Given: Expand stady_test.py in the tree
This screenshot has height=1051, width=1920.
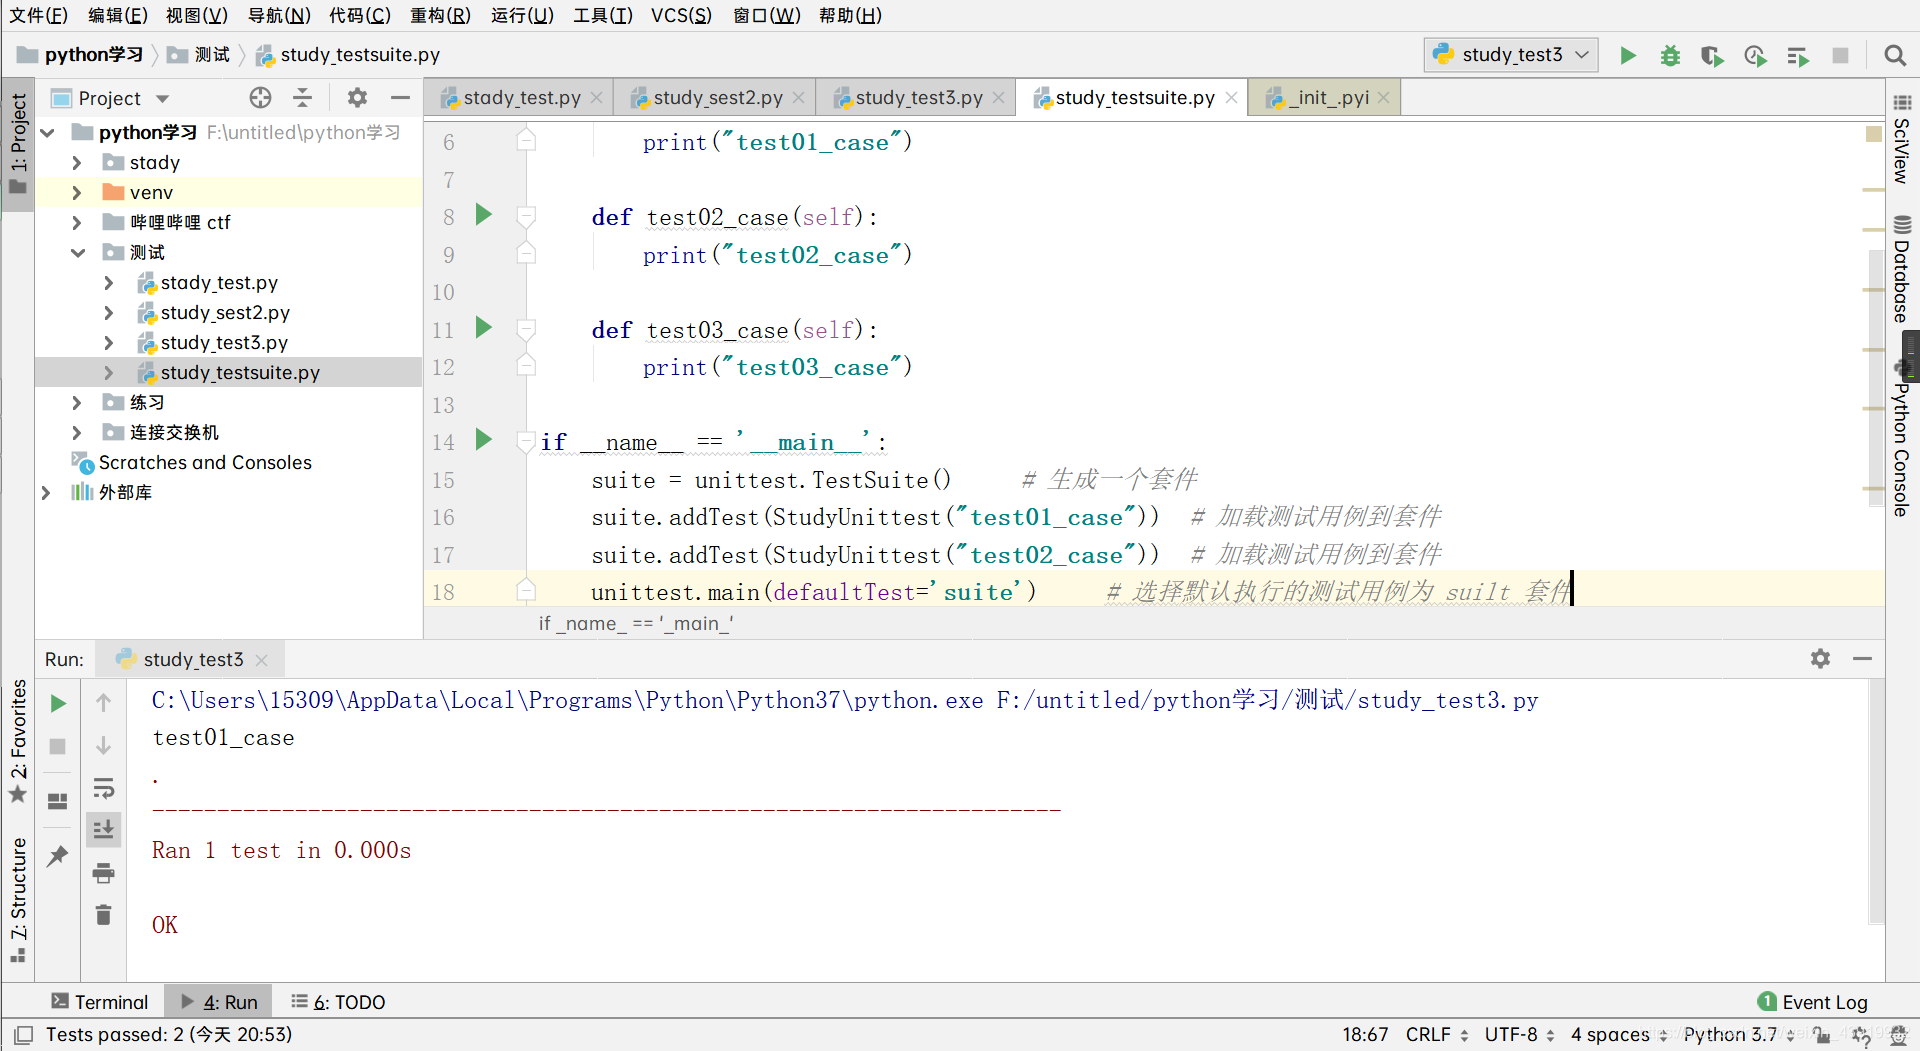Looking at the screenshot, I should click(x=109, y=282).
